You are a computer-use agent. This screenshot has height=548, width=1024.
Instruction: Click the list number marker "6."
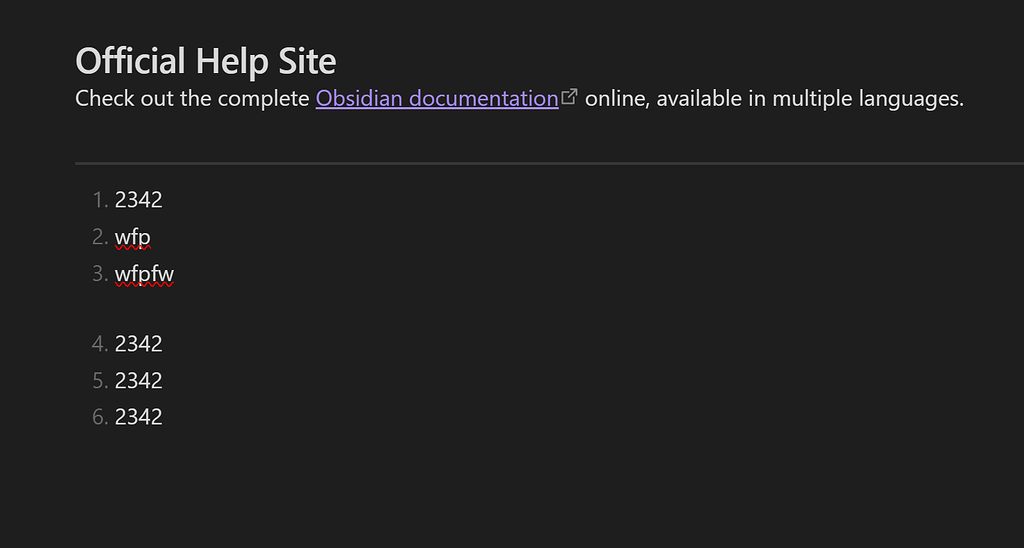(x=99, y=417)
